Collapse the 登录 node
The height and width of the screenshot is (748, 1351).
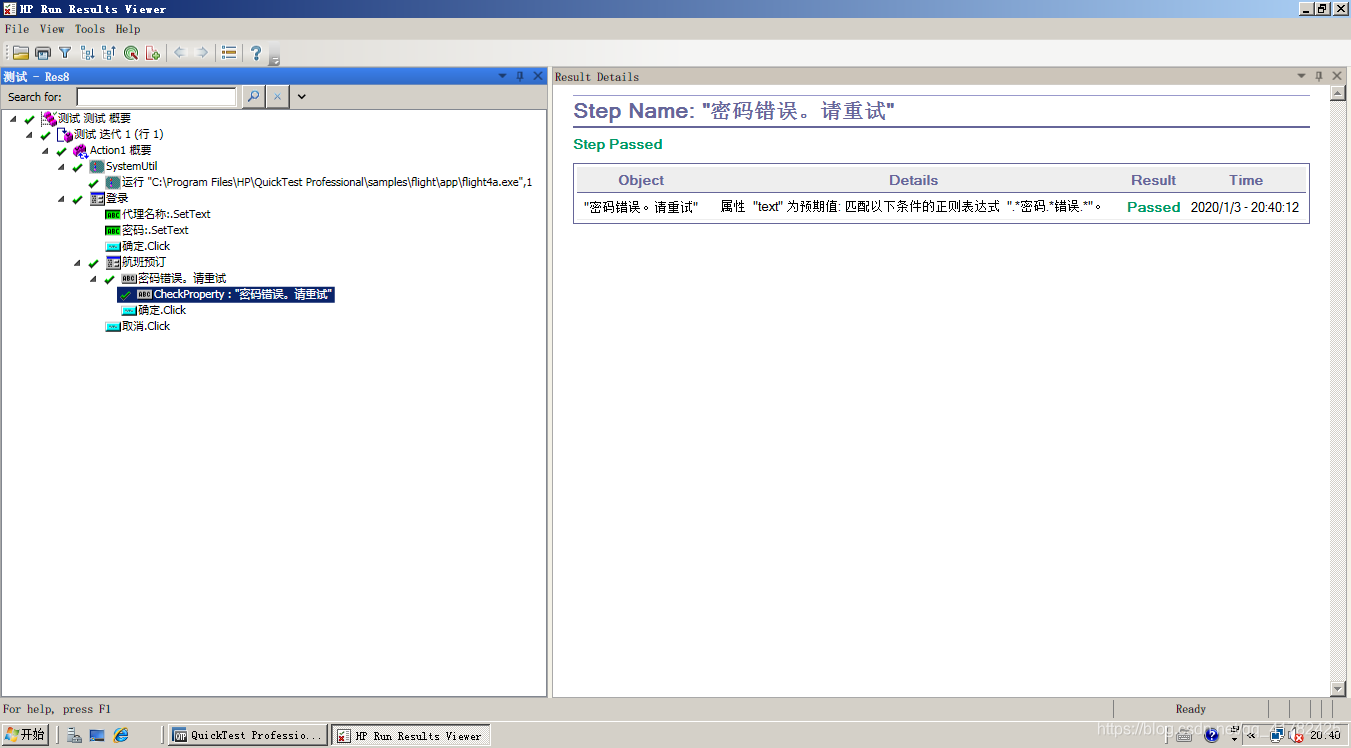coord(62,199)
